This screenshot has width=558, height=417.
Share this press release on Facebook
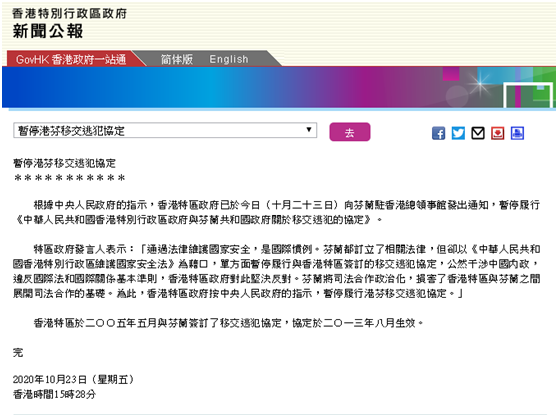click(x=438, y=133)
